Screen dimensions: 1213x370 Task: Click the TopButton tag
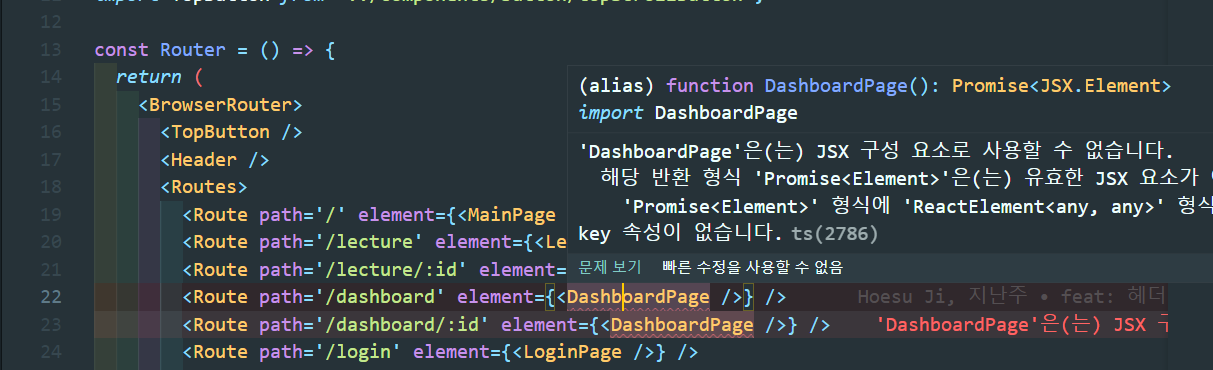coord(231,132)
